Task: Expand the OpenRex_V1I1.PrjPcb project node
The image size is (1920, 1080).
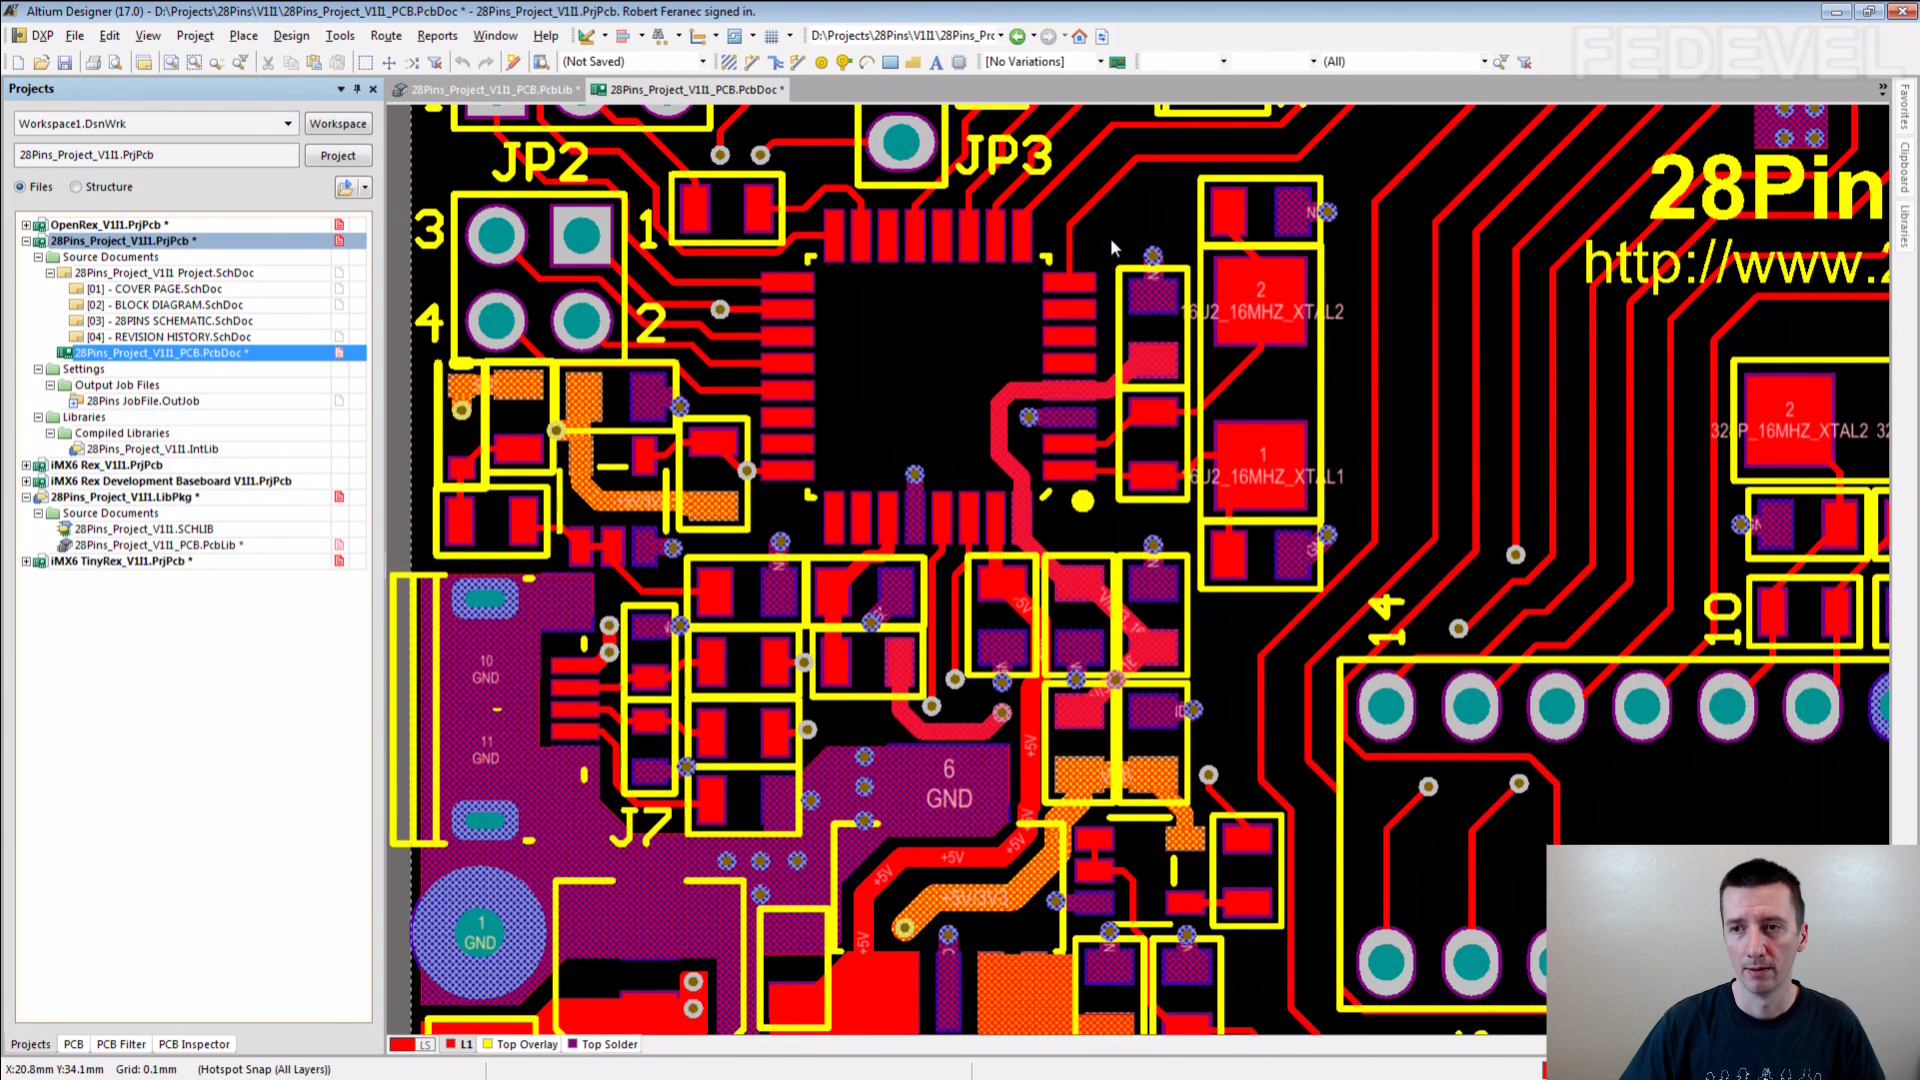Action: tap(26, 225)
